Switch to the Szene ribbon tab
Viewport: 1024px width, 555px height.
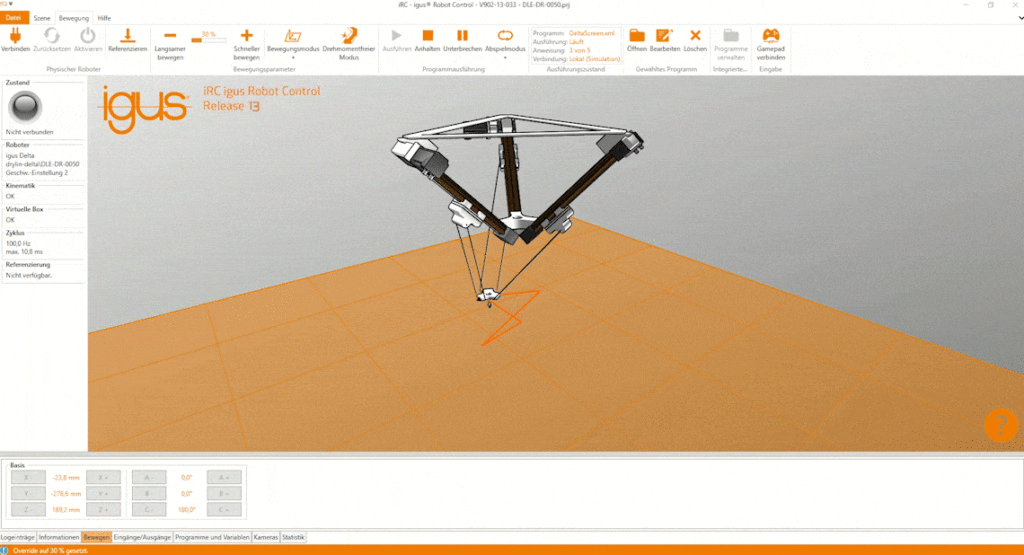(x=42, y=18)
